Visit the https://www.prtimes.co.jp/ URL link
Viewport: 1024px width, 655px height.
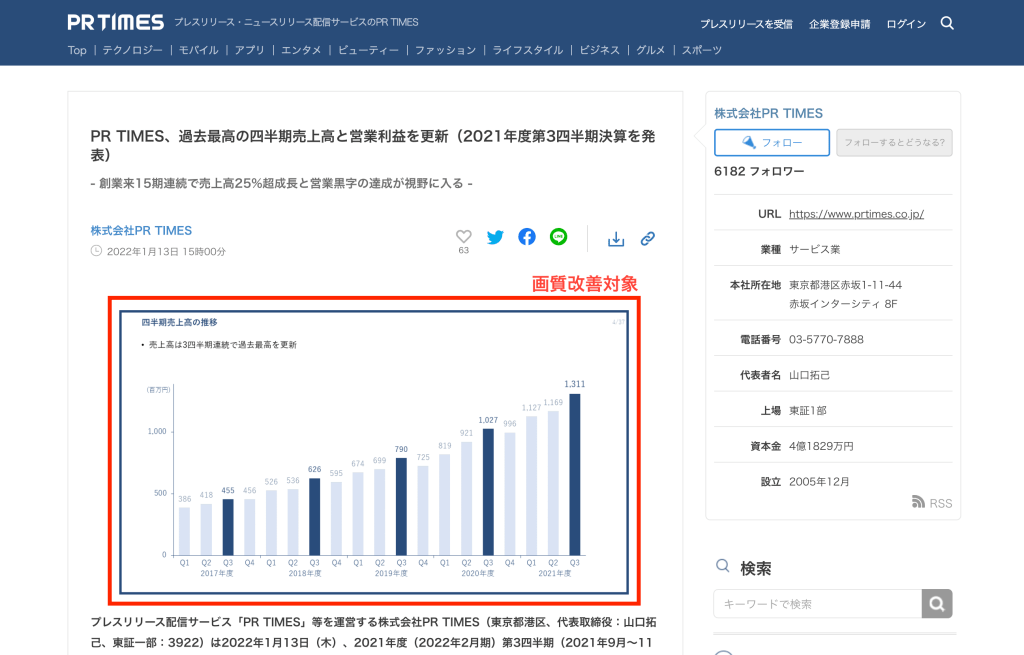[x=856, y=214]
